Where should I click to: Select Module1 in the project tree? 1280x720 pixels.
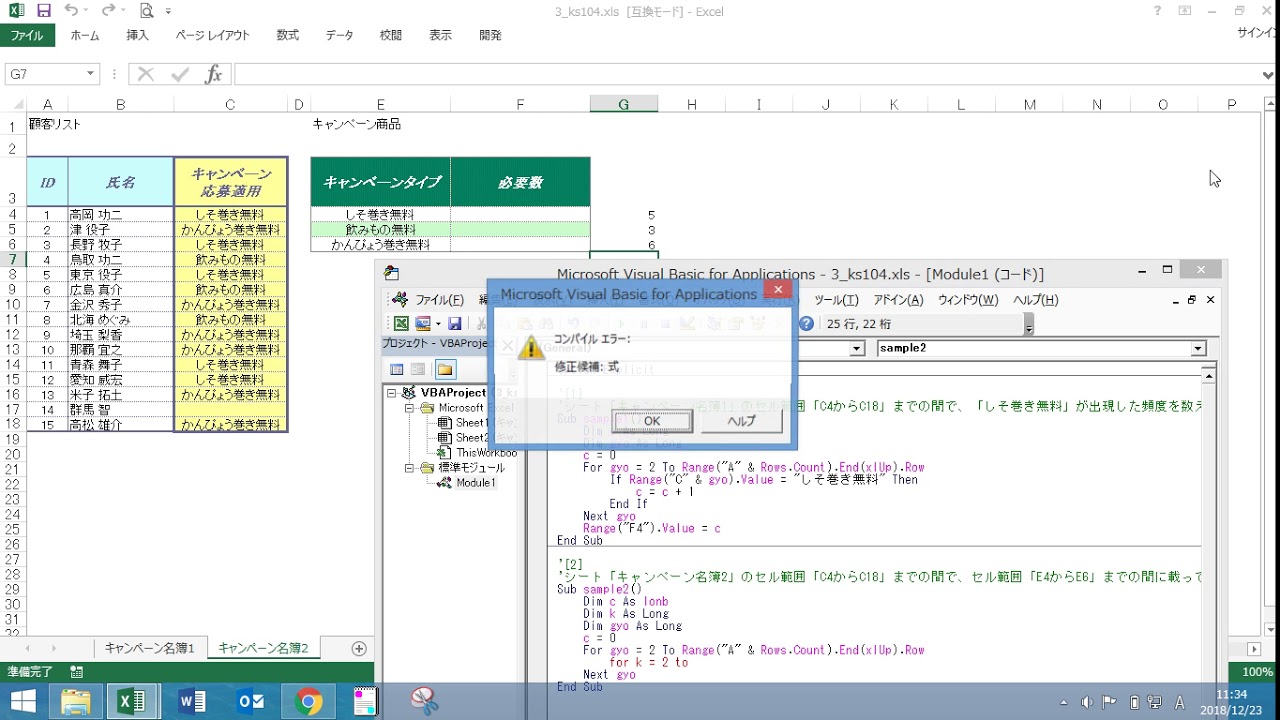pyautogui.click(x=476, y=483)
